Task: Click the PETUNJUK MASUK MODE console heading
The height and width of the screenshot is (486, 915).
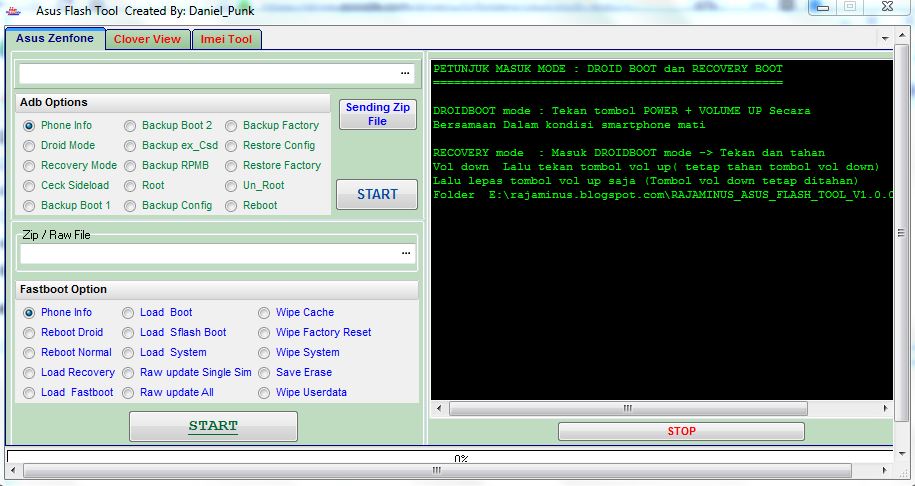Action: [x=607, y=69]
